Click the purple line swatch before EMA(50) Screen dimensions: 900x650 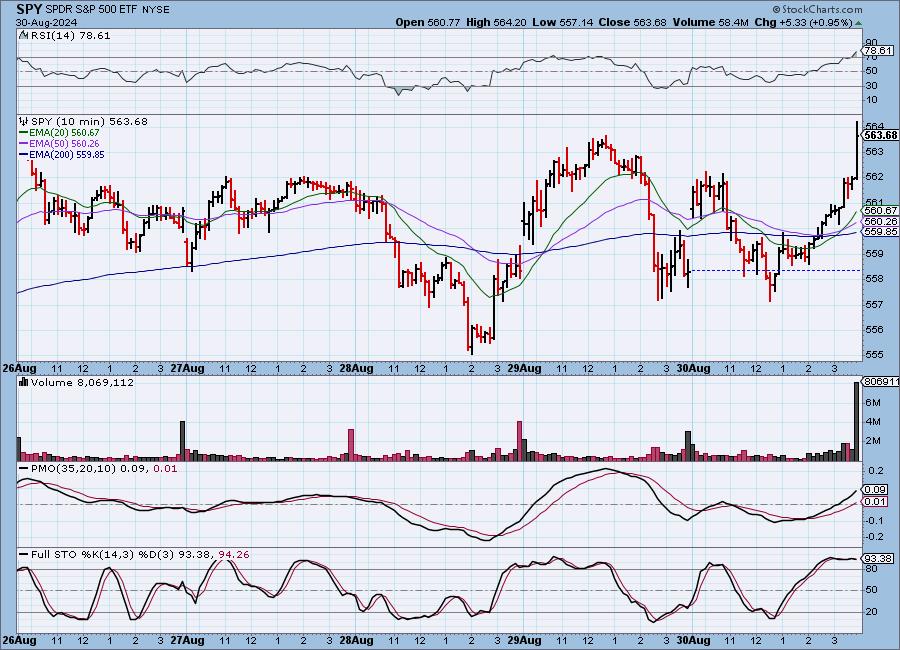[x=24, y=144]
